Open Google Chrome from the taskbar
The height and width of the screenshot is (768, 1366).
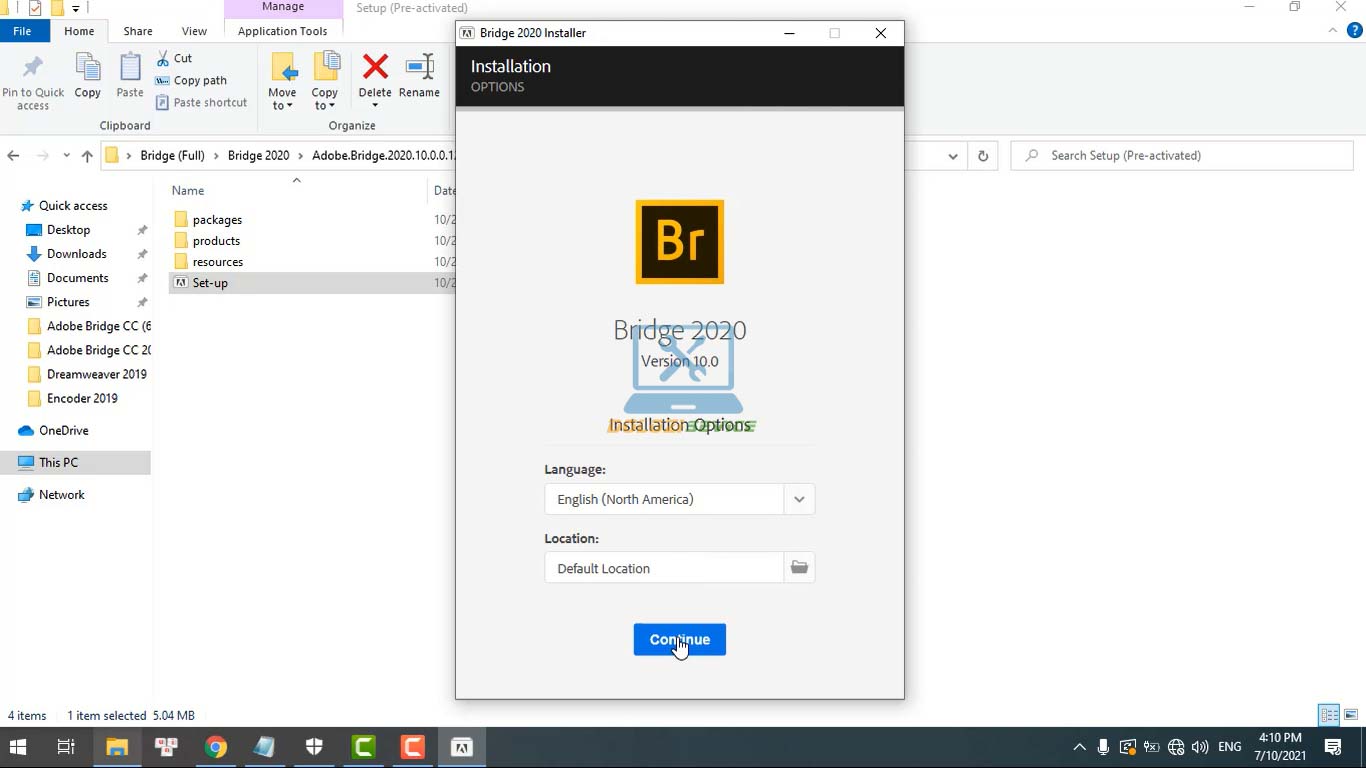[x=216, y=747]
